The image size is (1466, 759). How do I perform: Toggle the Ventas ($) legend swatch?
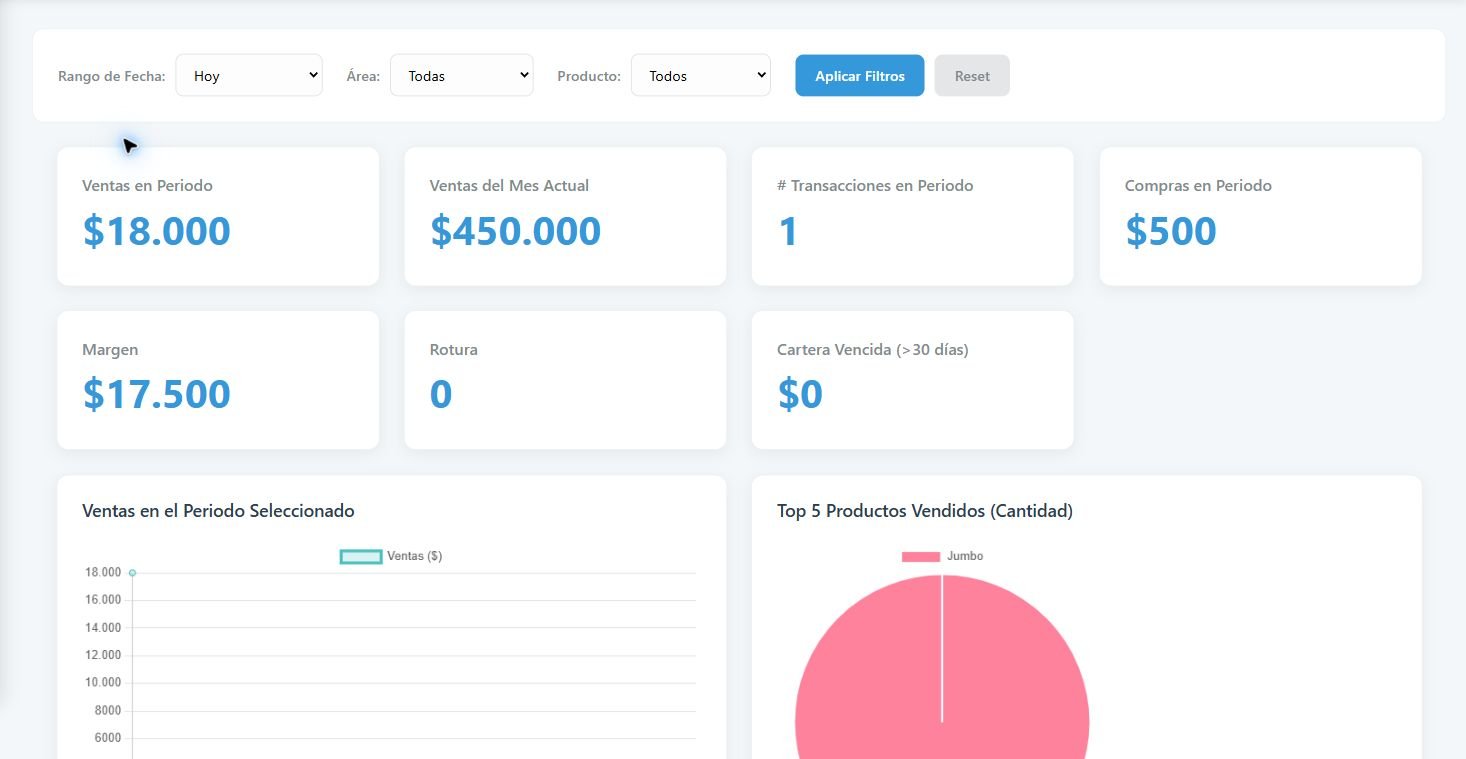(x=361, y=556)
